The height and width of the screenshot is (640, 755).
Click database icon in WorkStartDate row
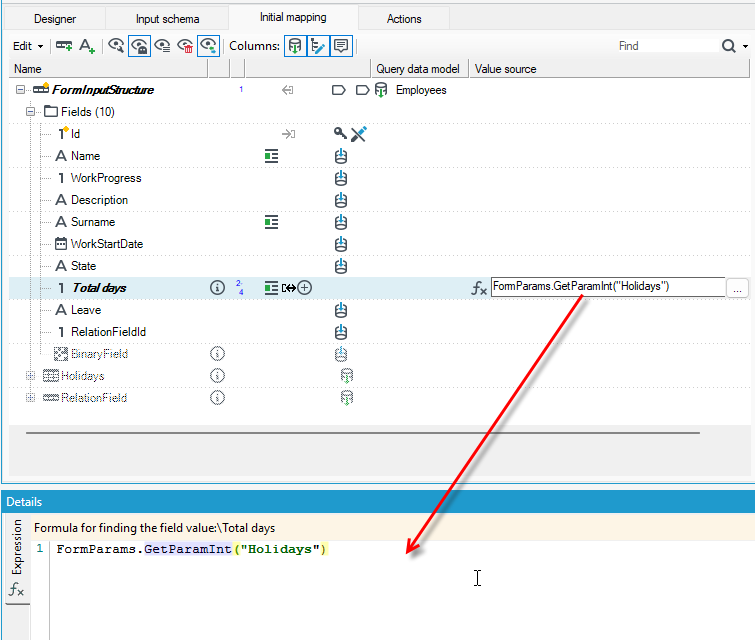coord(341,244)
